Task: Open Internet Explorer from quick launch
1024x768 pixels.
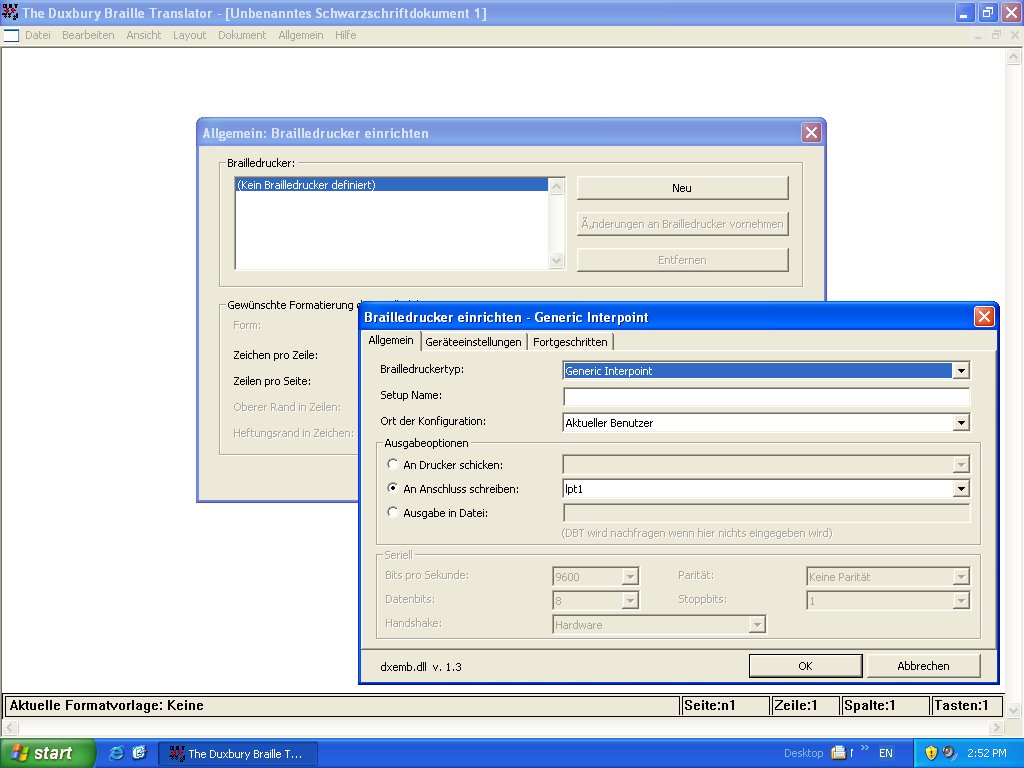Action: tap(116, 753)
